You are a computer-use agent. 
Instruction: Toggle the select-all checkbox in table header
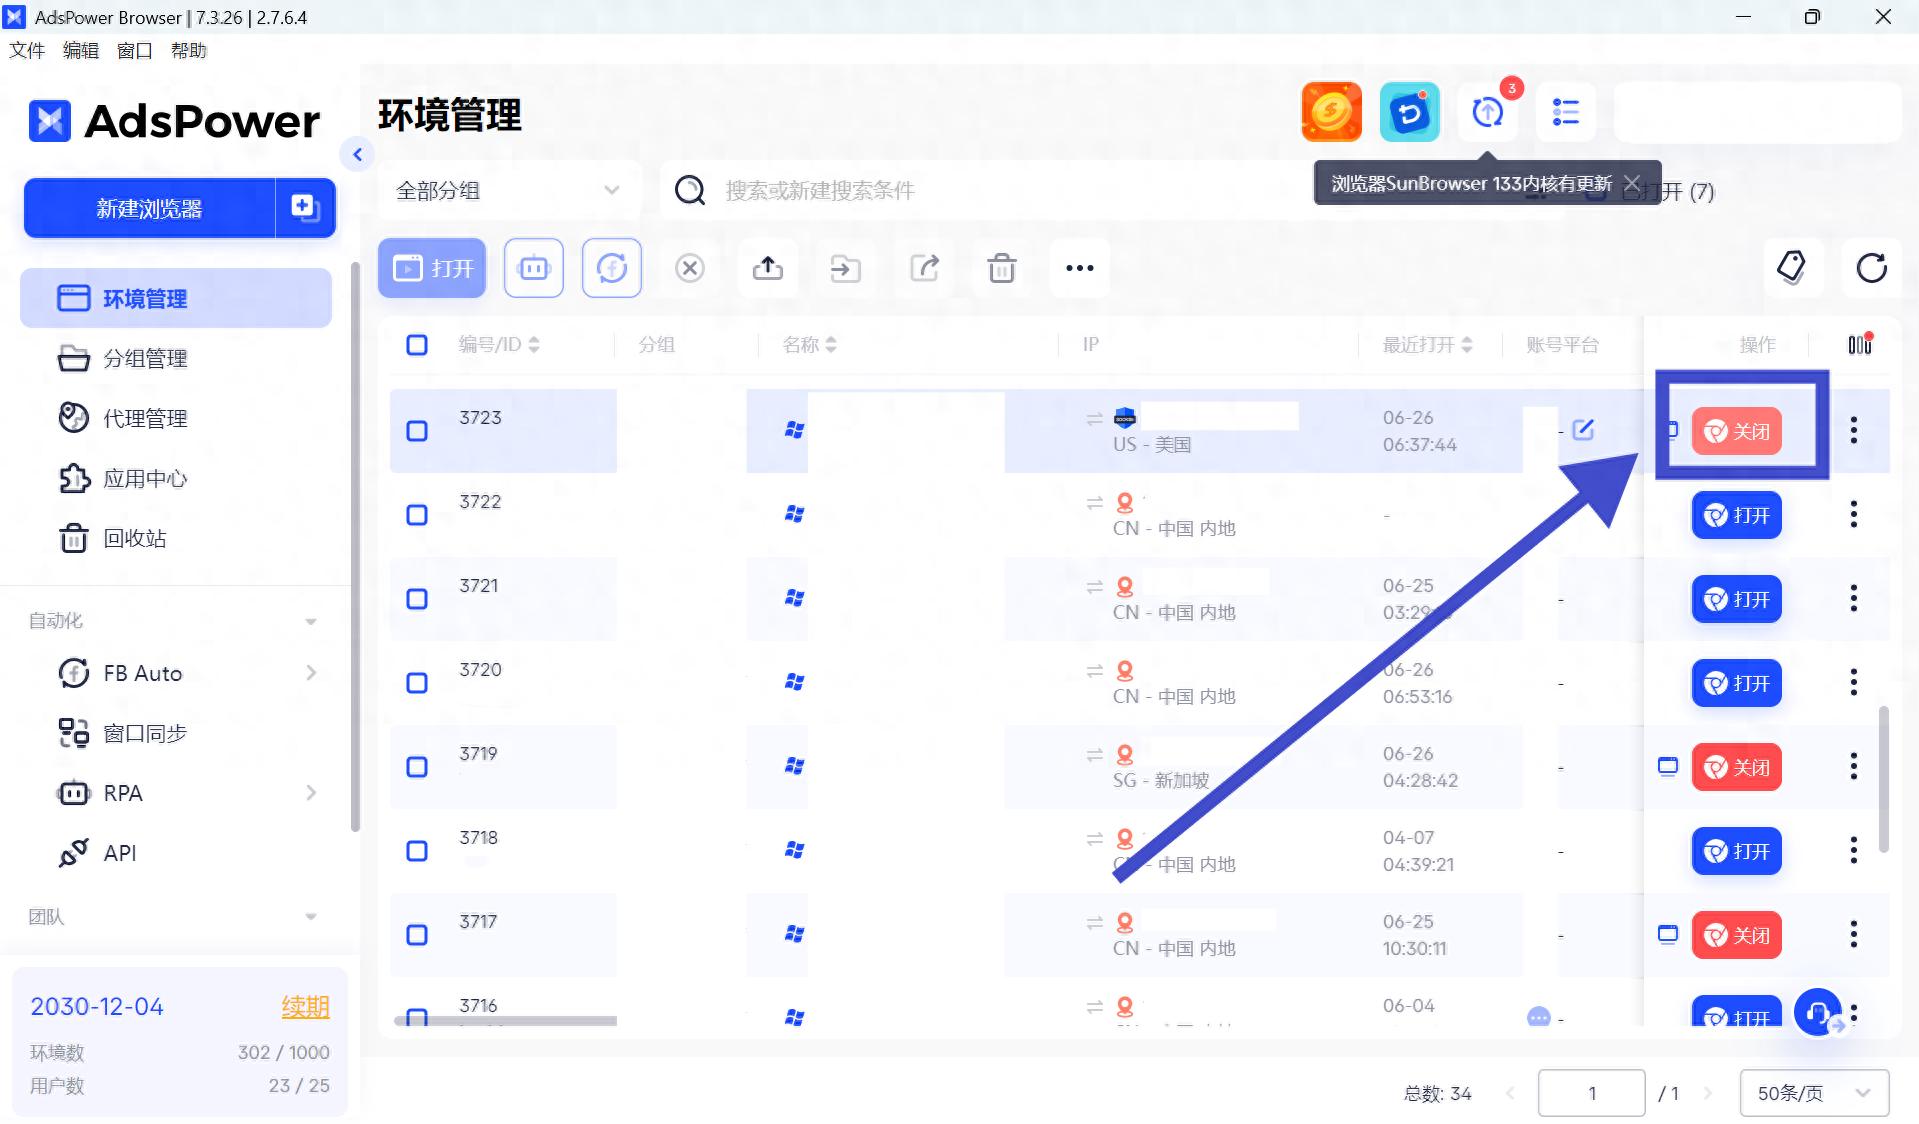click(x=417, y=345)
